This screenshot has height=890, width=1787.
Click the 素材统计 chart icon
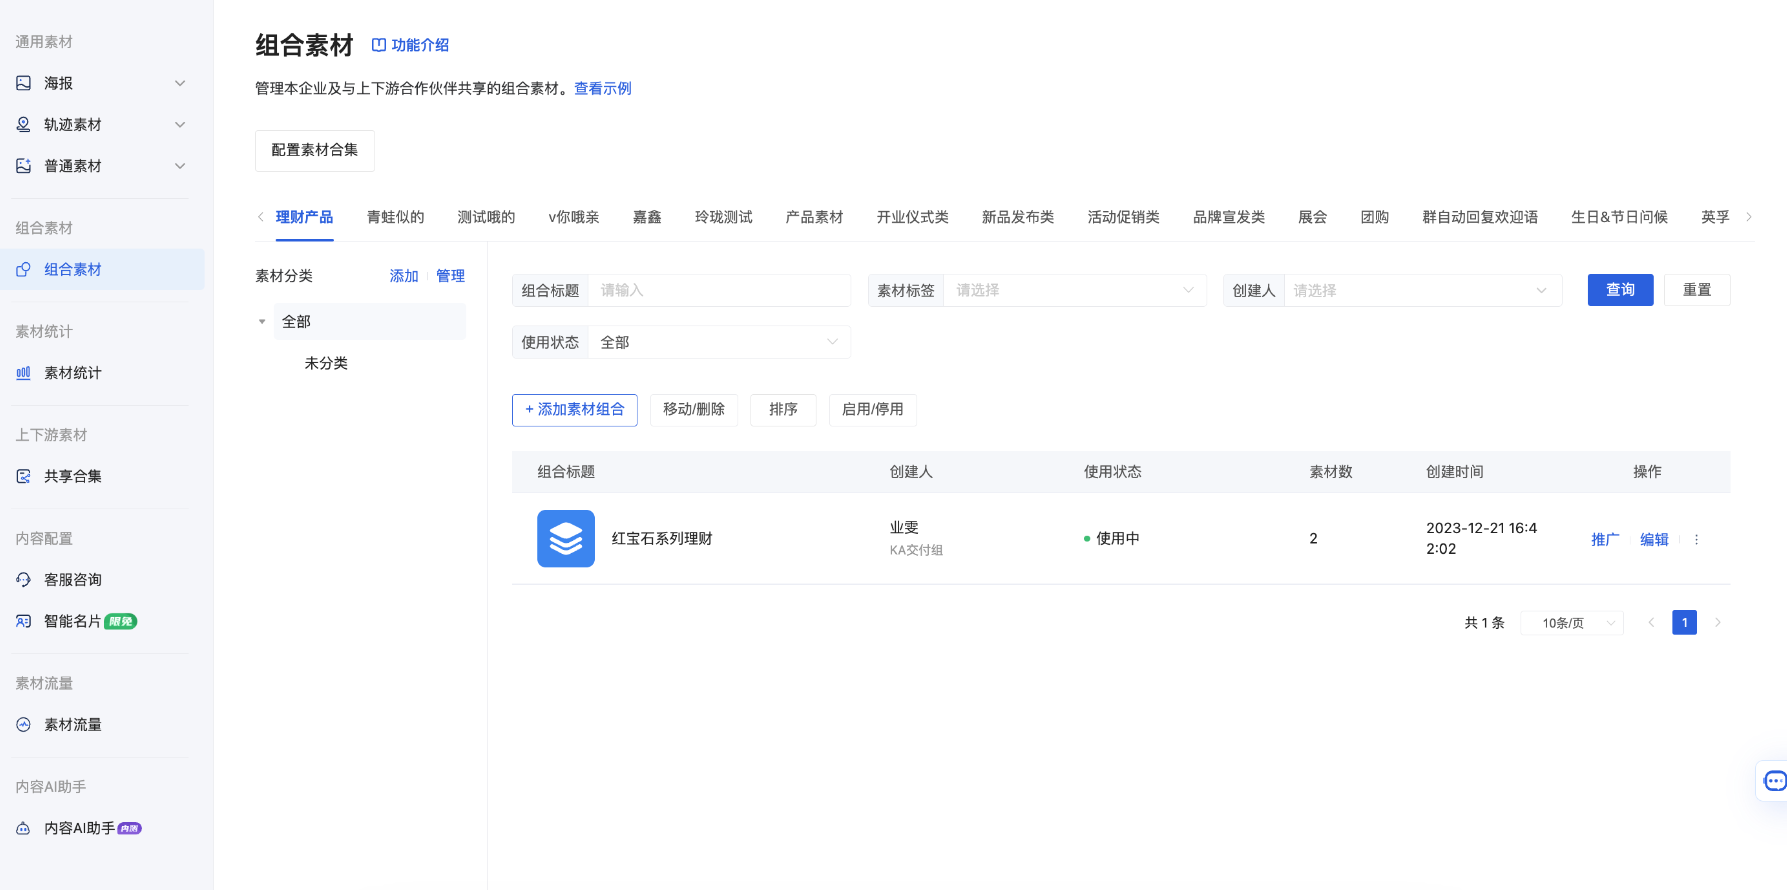coord(23,373)
